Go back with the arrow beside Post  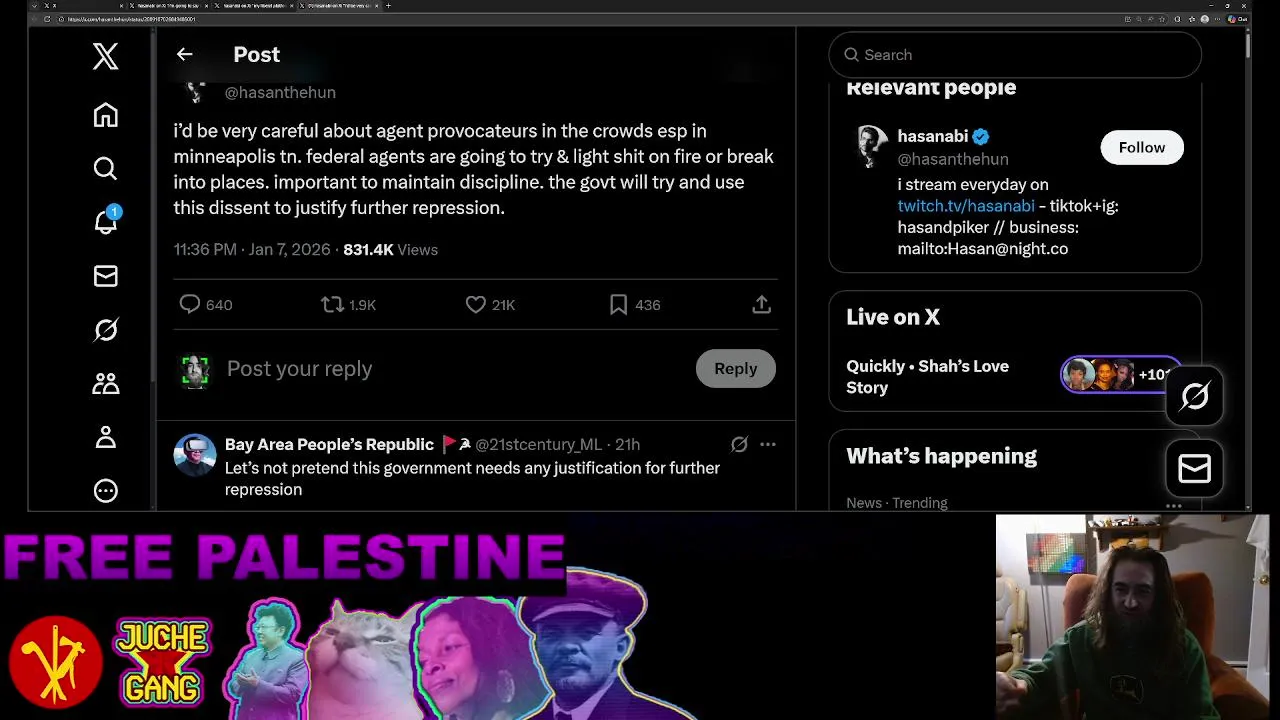pyautogui.click(x=184, y=54)
